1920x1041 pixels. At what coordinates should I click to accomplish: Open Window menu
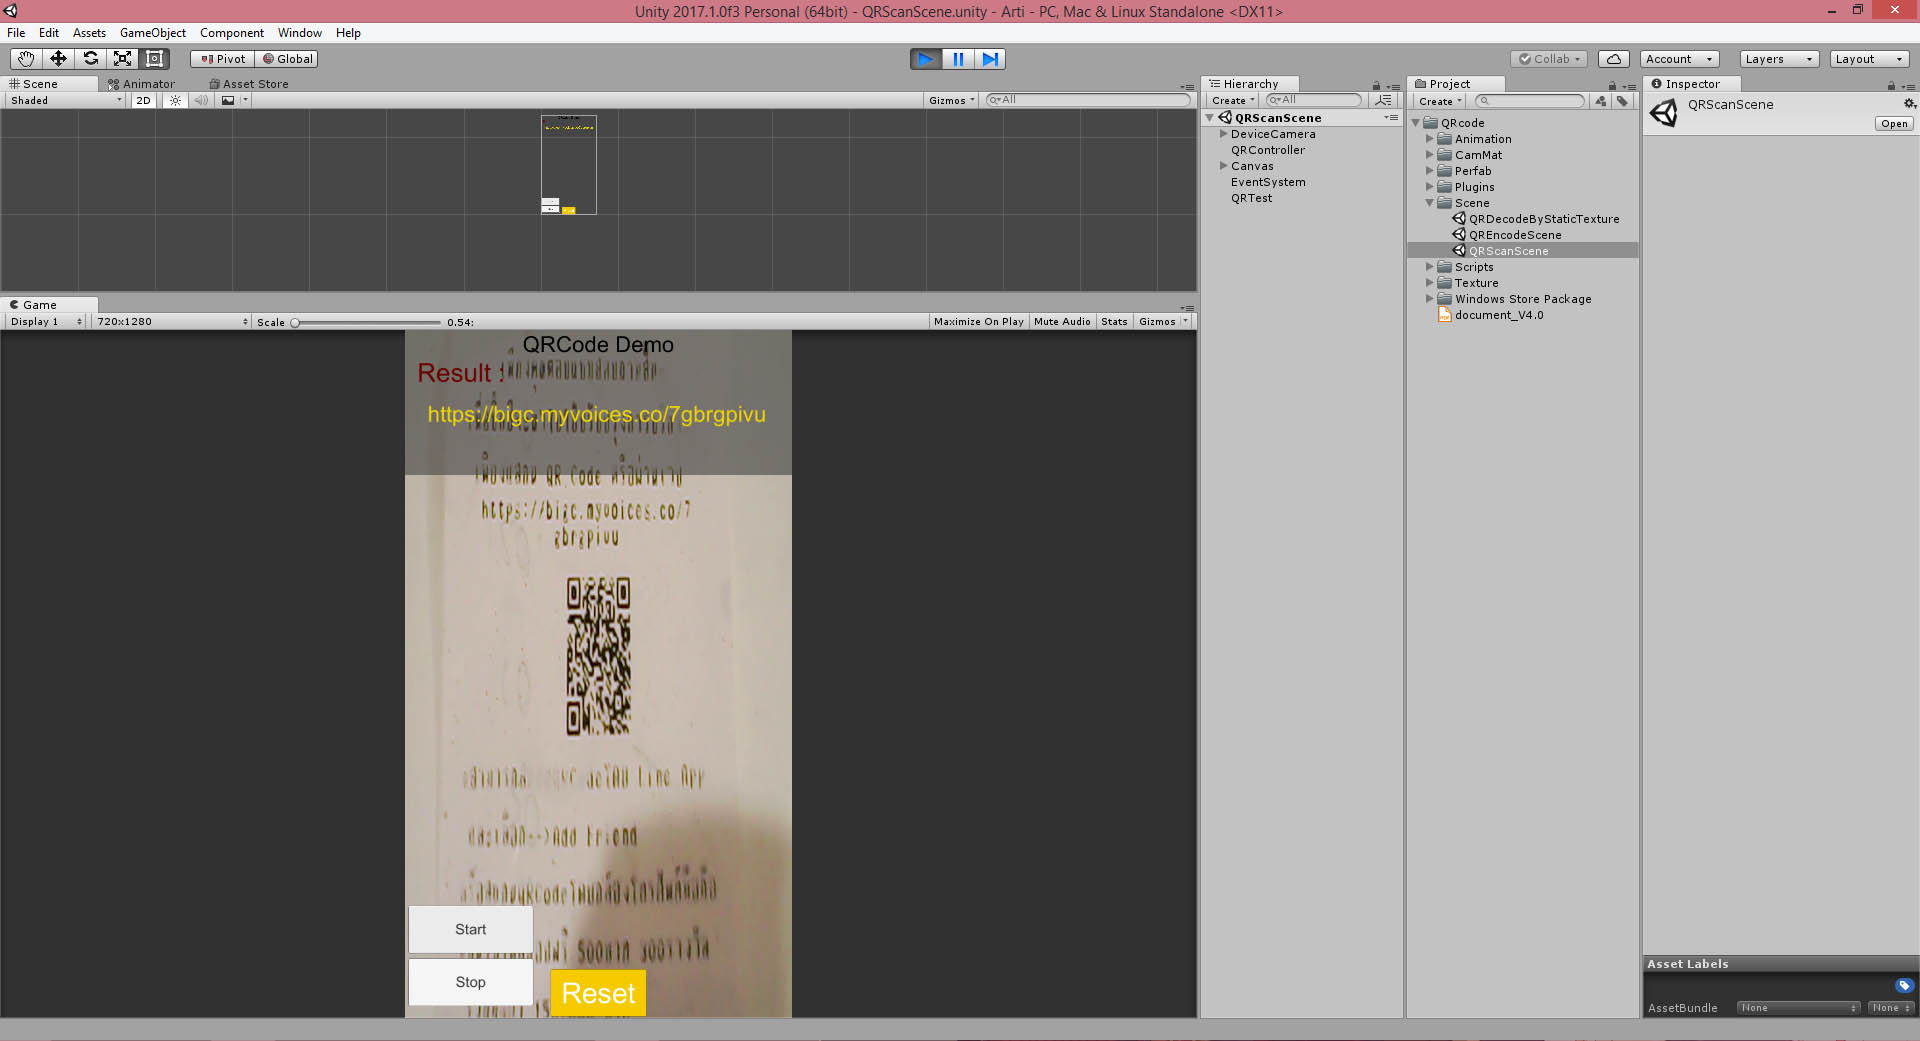tap(300, 33)
